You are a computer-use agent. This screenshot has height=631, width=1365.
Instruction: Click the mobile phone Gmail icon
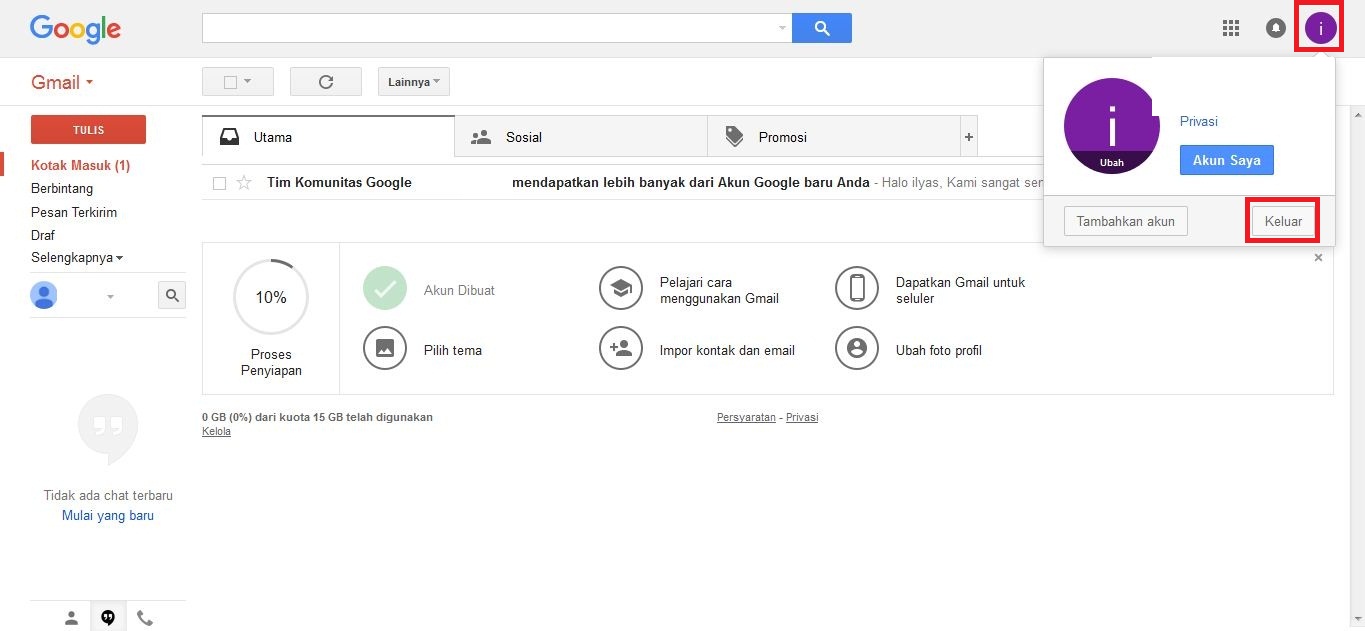click(x=857, y=289)
